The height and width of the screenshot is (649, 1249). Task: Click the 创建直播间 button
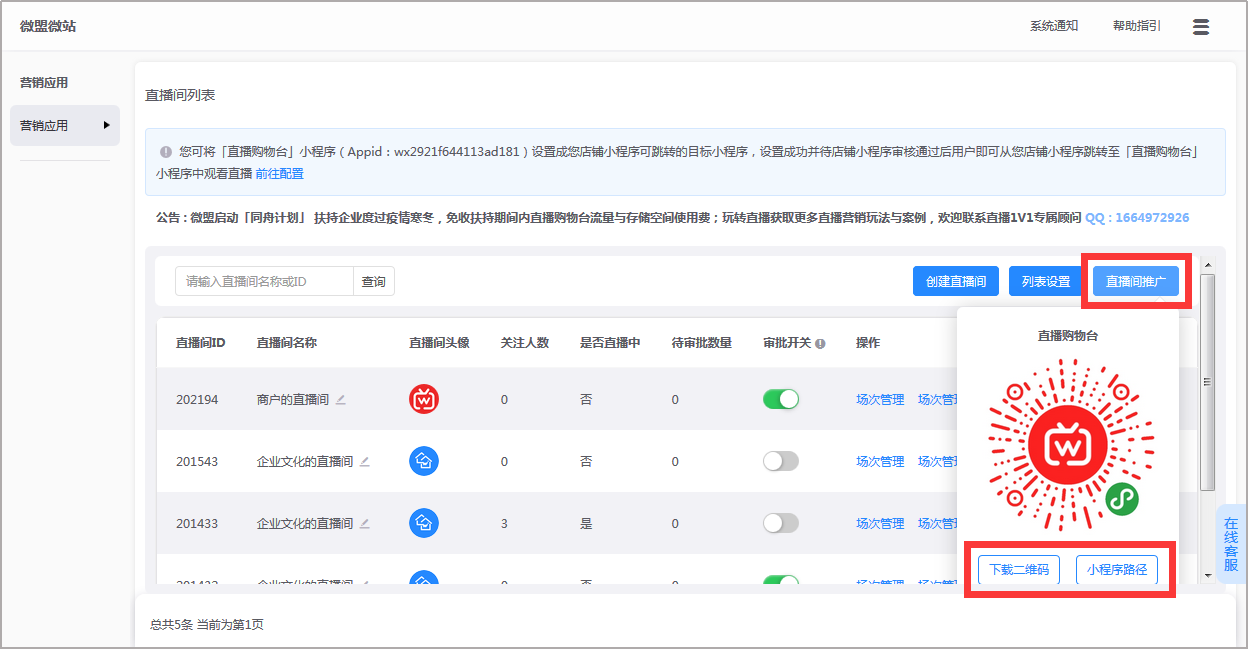coord(957,282)
